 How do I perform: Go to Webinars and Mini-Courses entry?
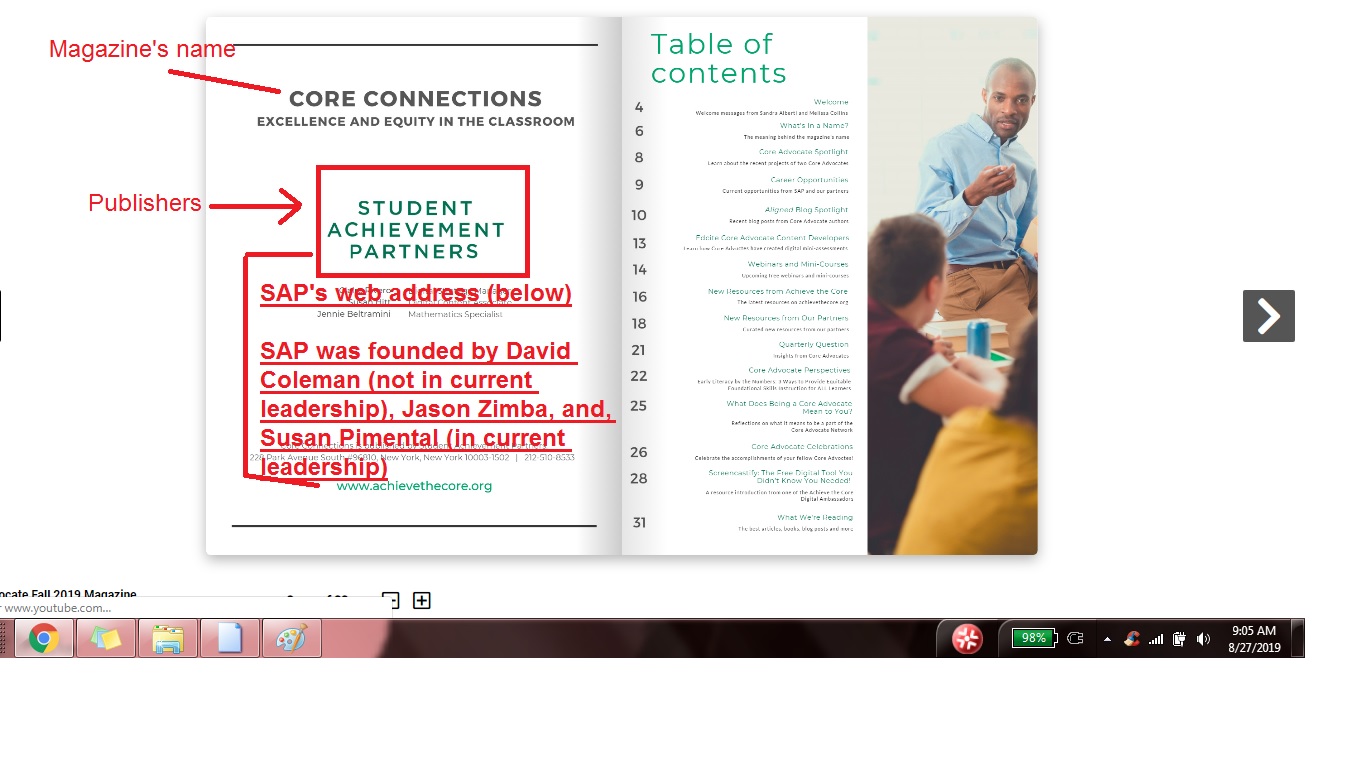(798, 264)
